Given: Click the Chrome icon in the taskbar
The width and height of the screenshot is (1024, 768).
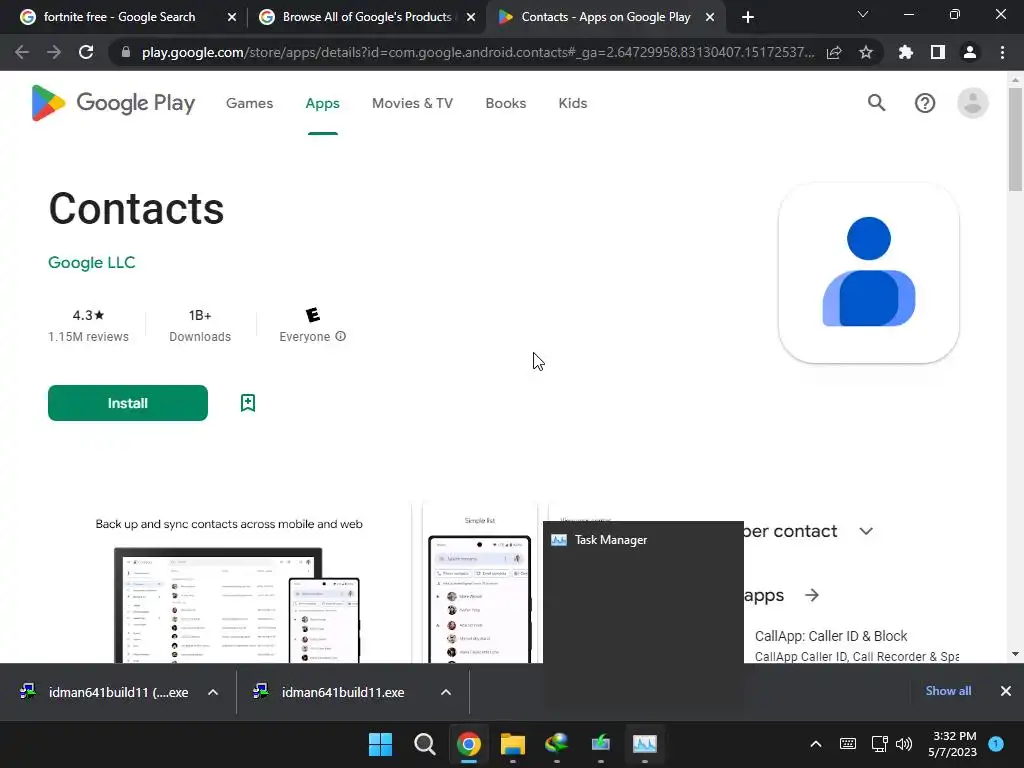Looking at the screenshot, I should [x=468, y=744].
